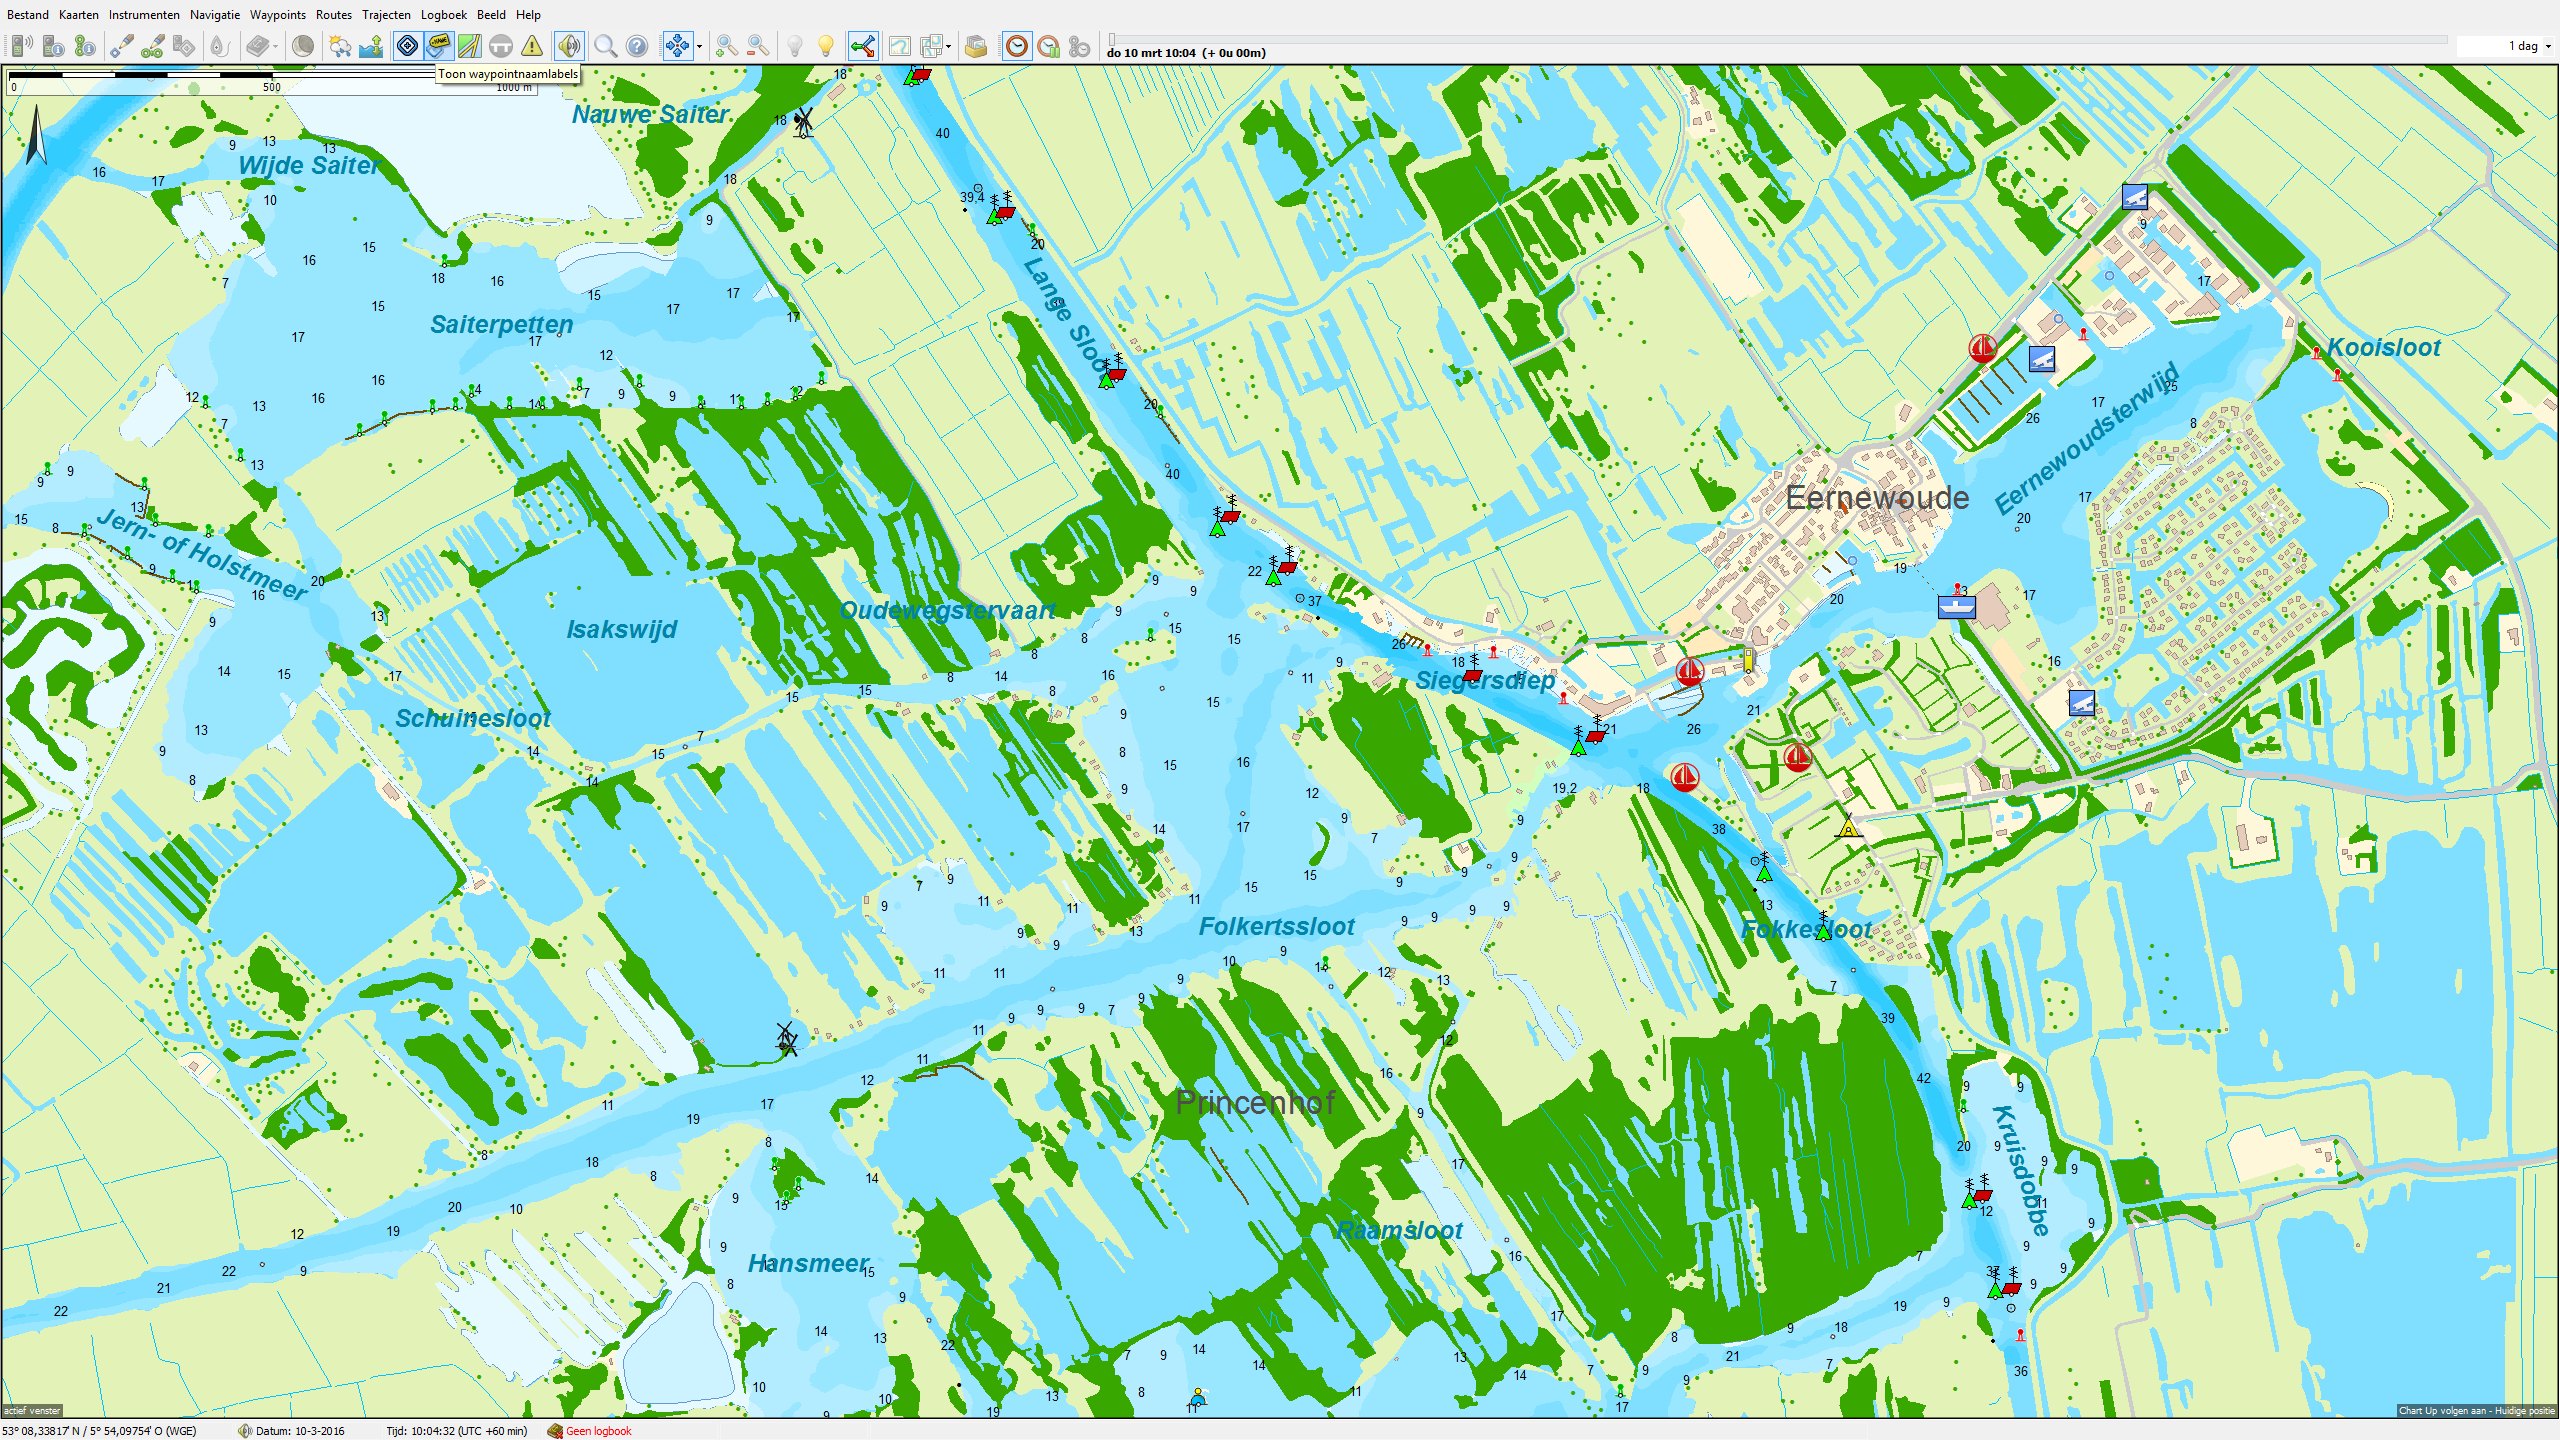This screenshot has height=1440, width=2560.
Task: Click the single chart selection icon
Action: [900, 46]
